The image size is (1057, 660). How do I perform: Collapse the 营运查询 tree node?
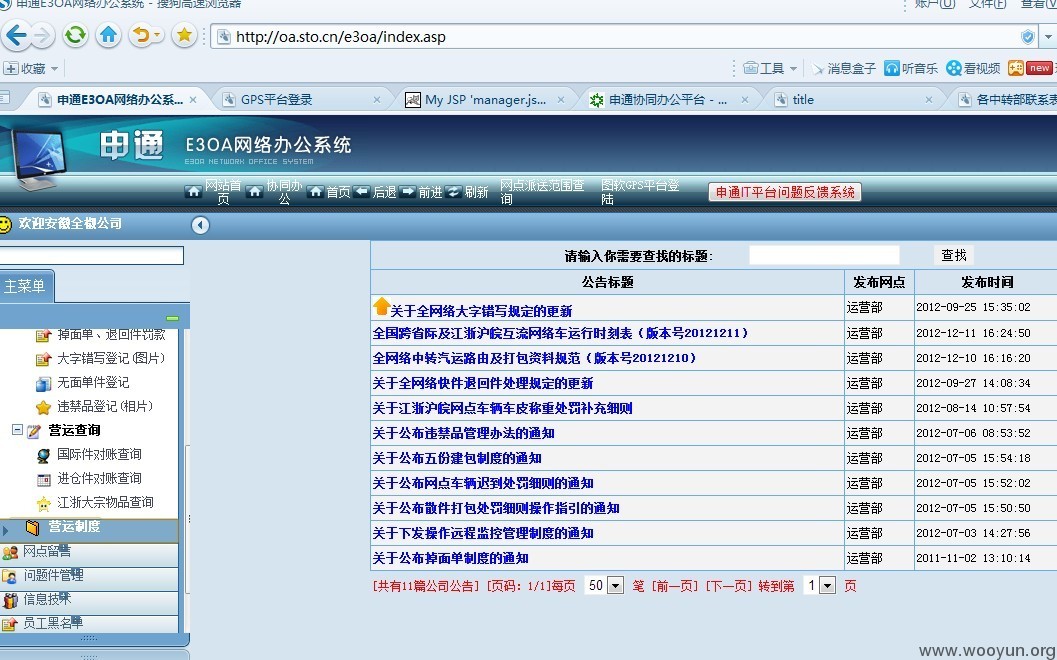pyautogui.click(x=18, y=429)
